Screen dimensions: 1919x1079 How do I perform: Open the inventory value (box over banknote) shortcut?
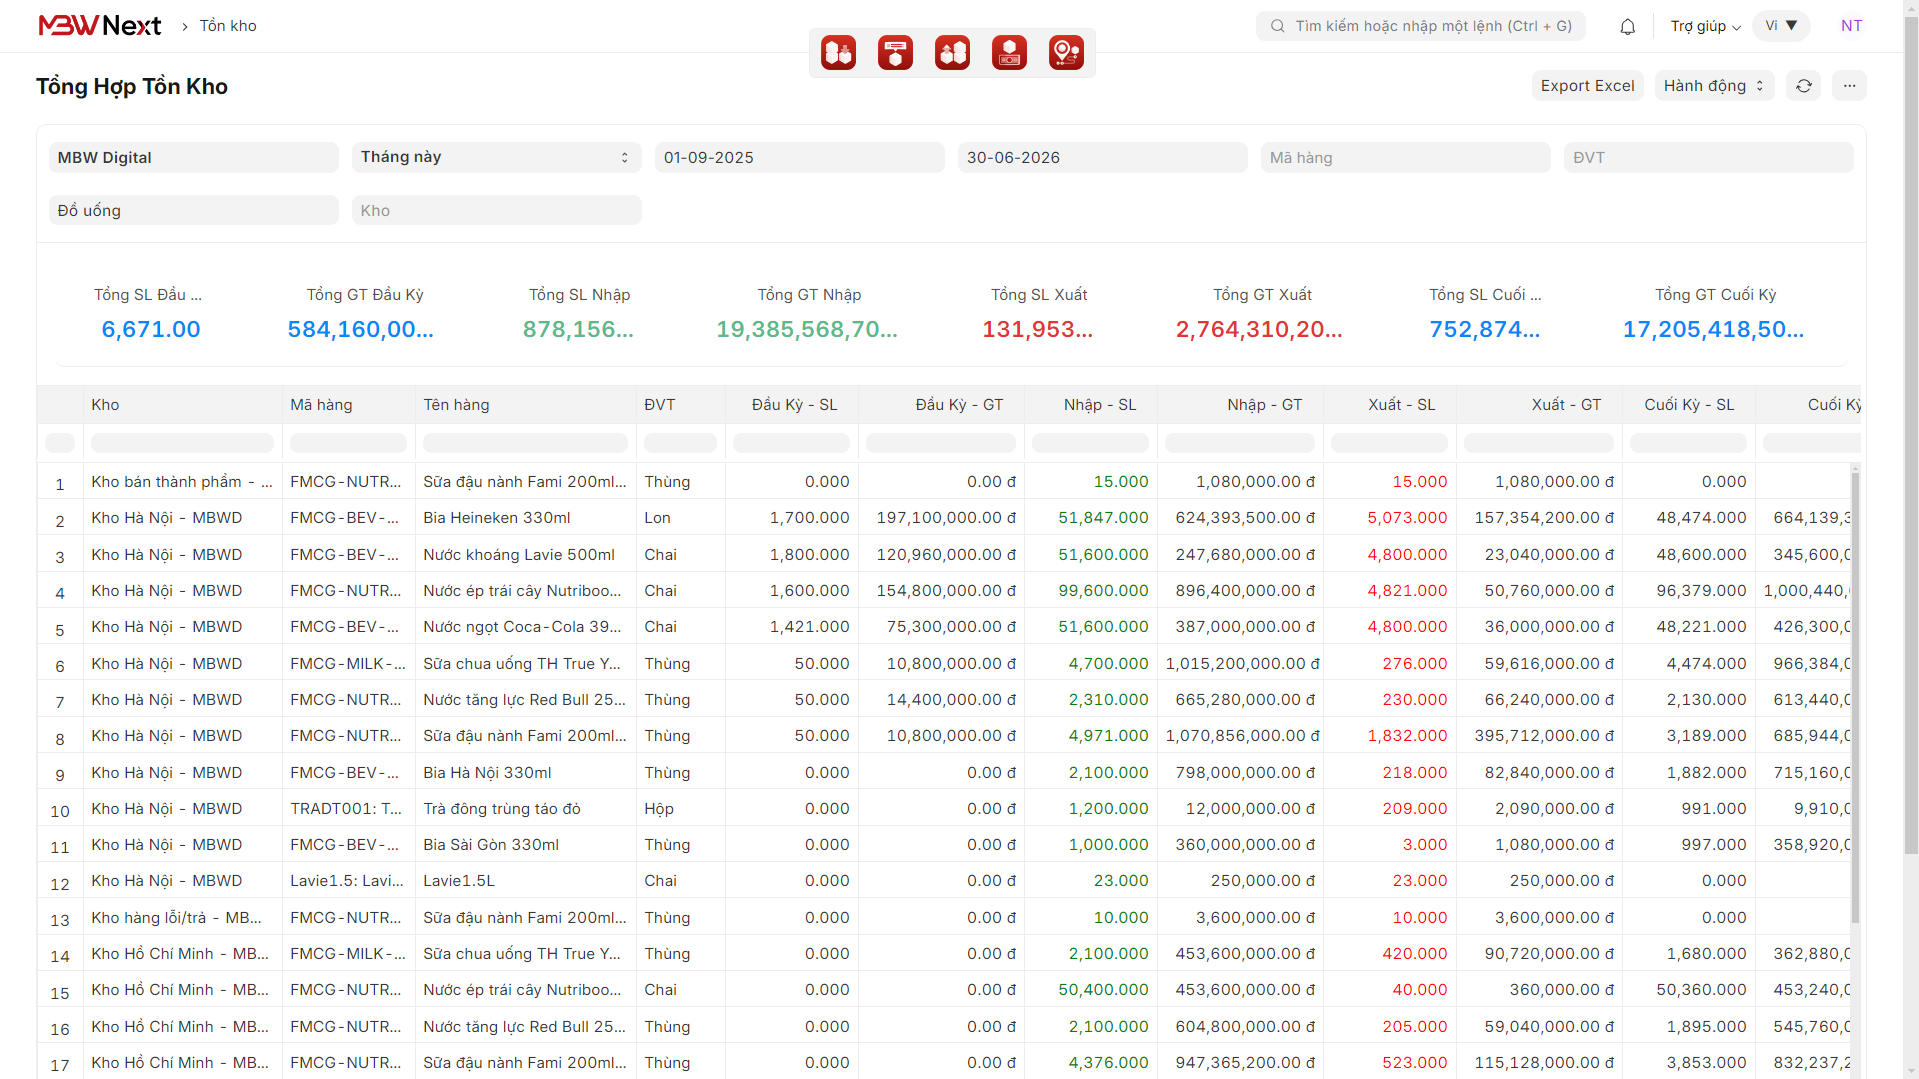(x=1009, y=52)
